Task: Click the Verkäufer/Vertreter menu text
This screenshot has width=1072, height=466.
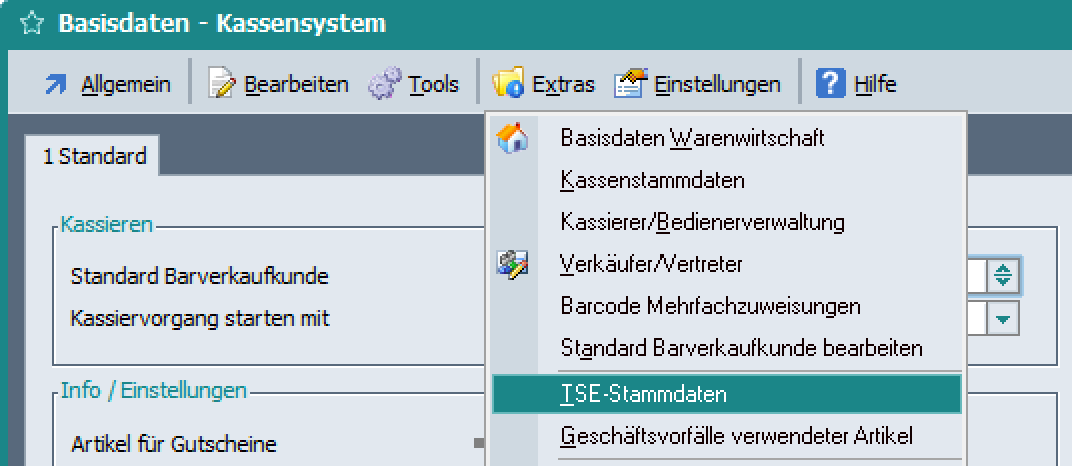Action: (651, 265)
